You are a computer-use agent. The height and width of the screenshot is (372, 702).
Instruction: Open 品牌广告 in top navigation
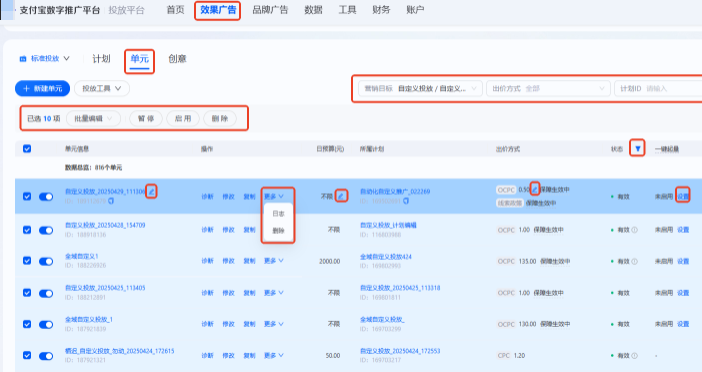coord(270,10)
